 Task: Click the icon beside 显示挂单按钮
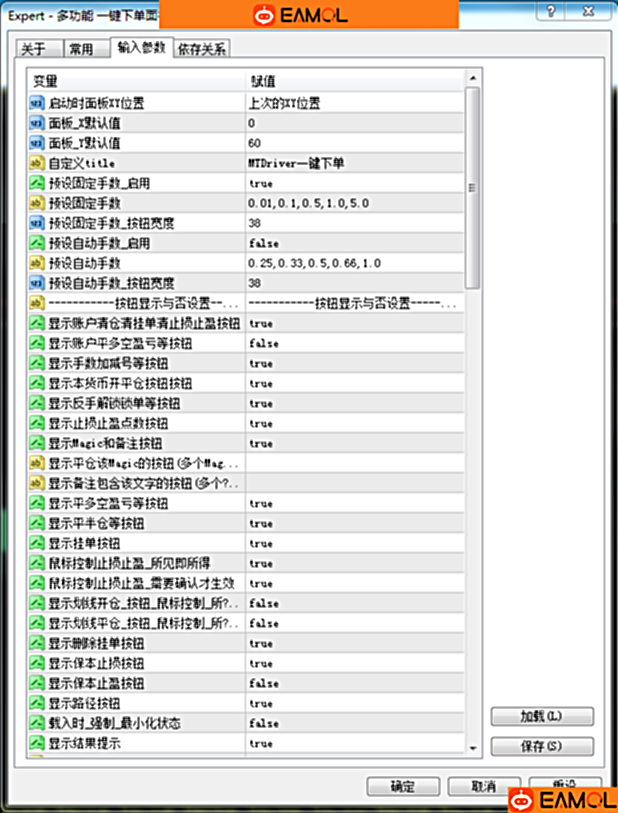[37, 543]
